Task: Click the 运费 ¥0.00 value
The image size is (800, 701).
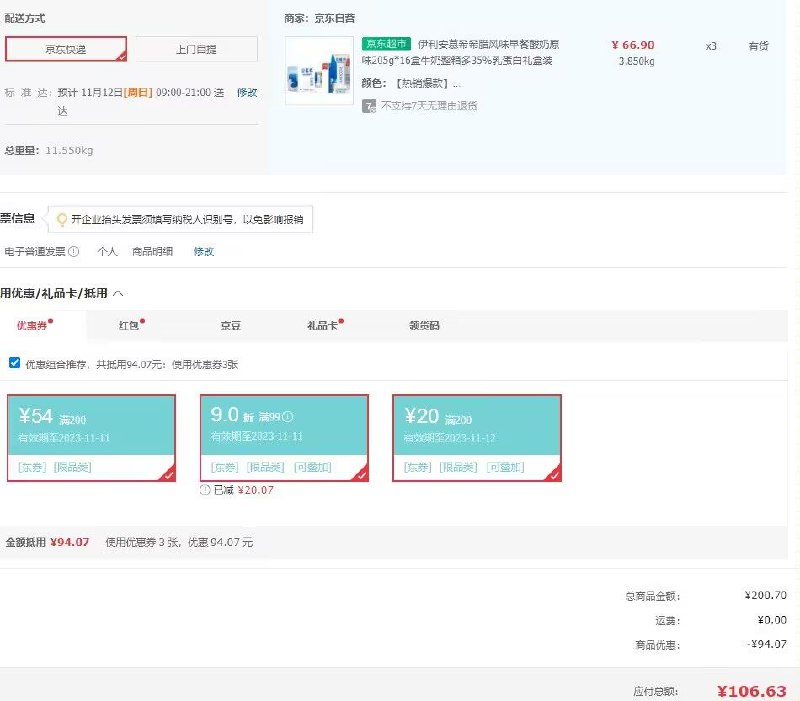Action: [x=772, y=620]
